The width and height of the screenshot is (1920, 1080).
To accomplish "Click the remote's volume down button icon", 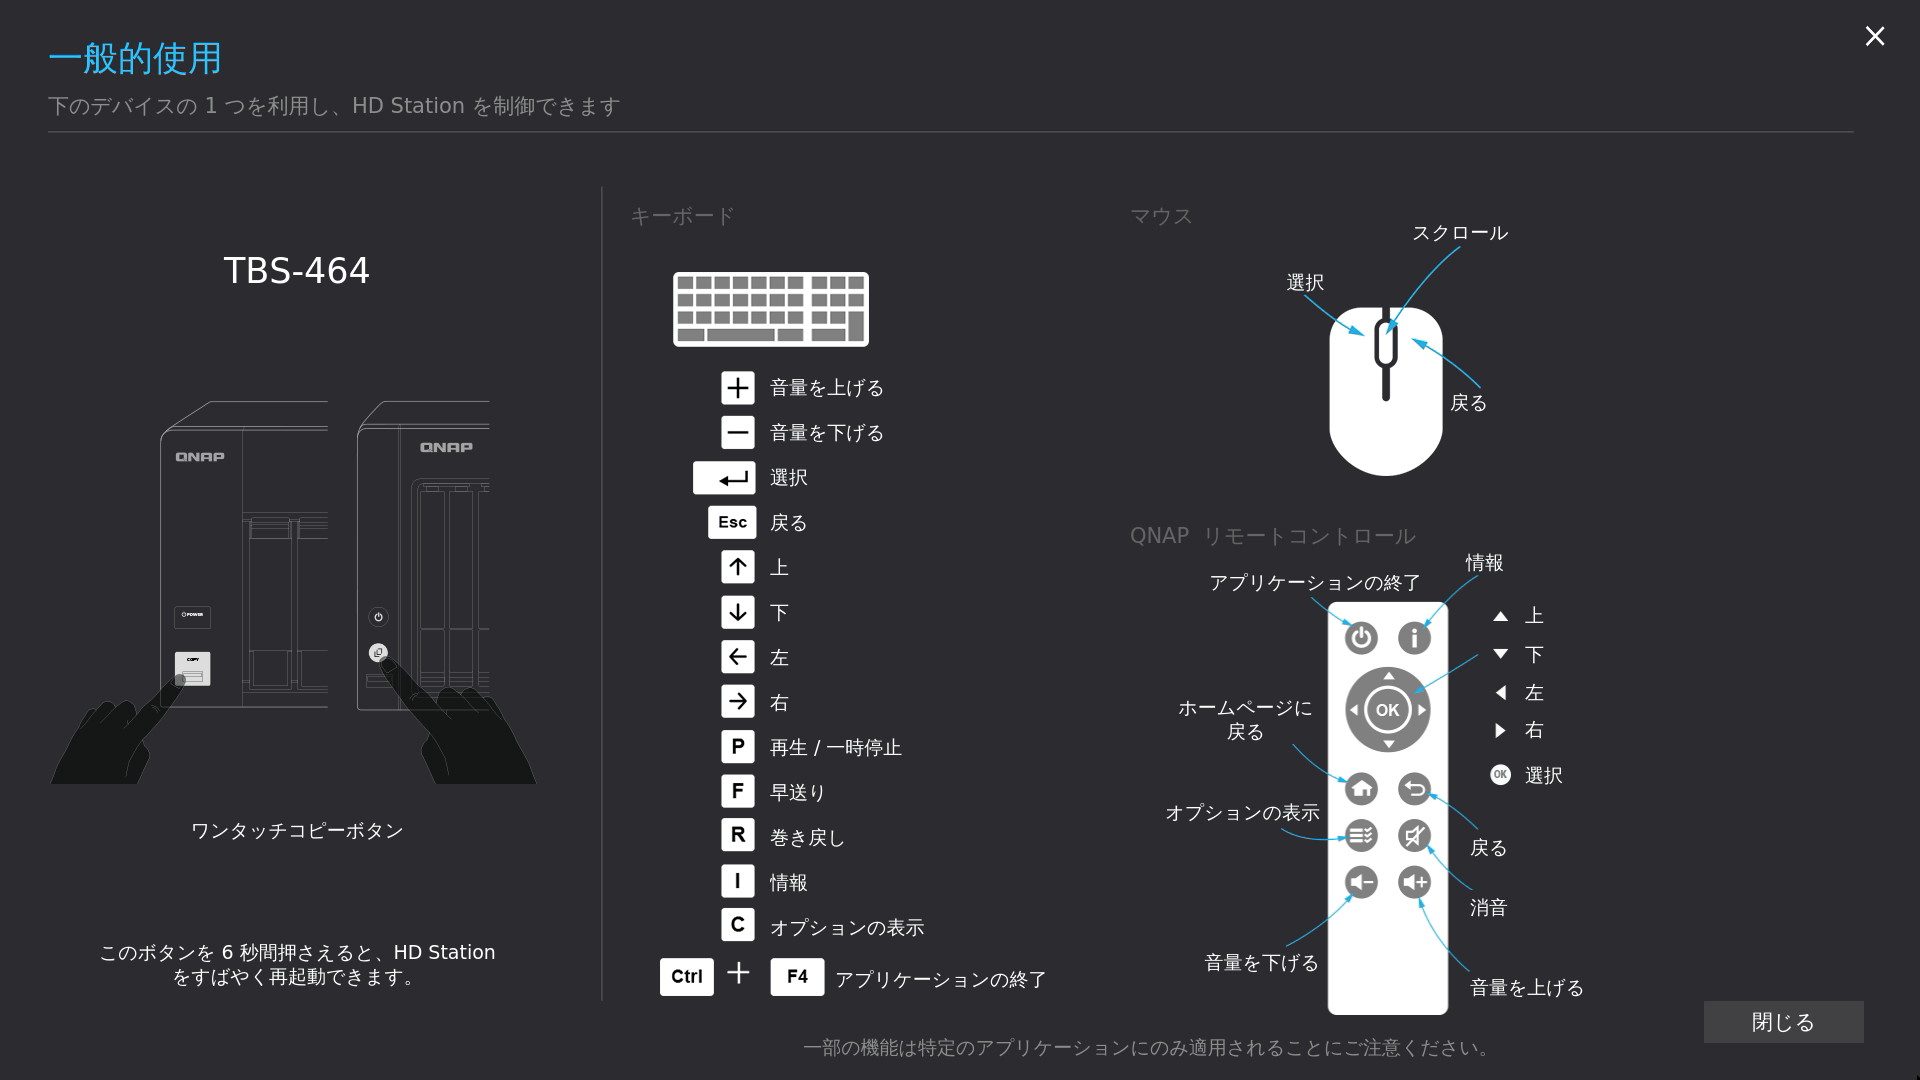I will tap(1361, 882).
